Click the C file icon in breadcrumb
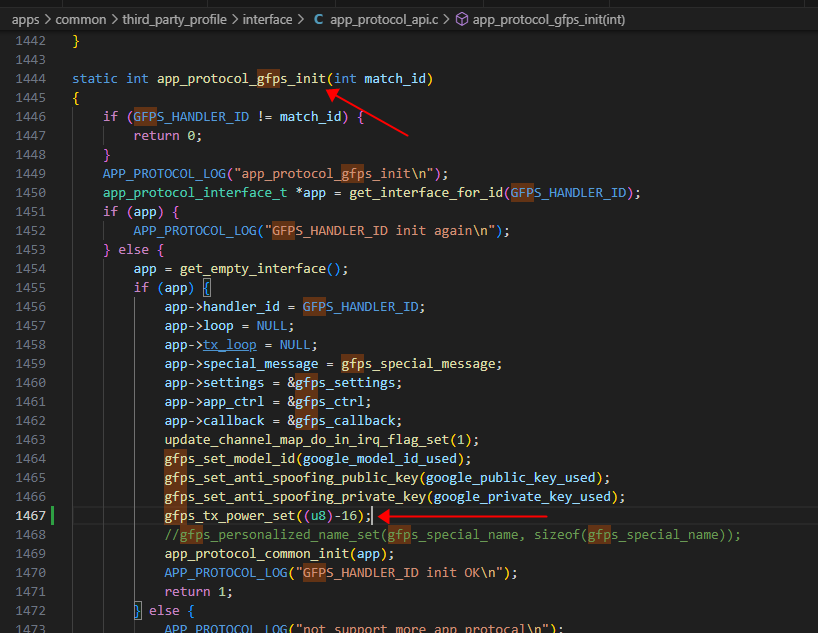Image resolution: width=818 pixels, height=633 pixels. click(x=318, y=20)
